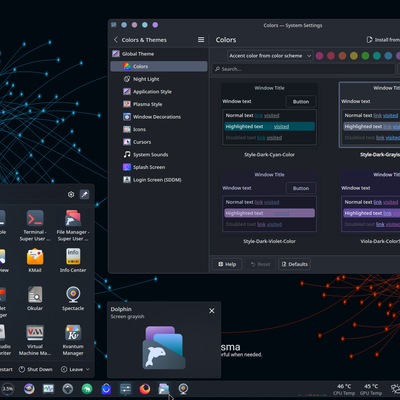Pick the teal accent color swatch
This screenshot has width=400, height=400.
click(377, 56)
